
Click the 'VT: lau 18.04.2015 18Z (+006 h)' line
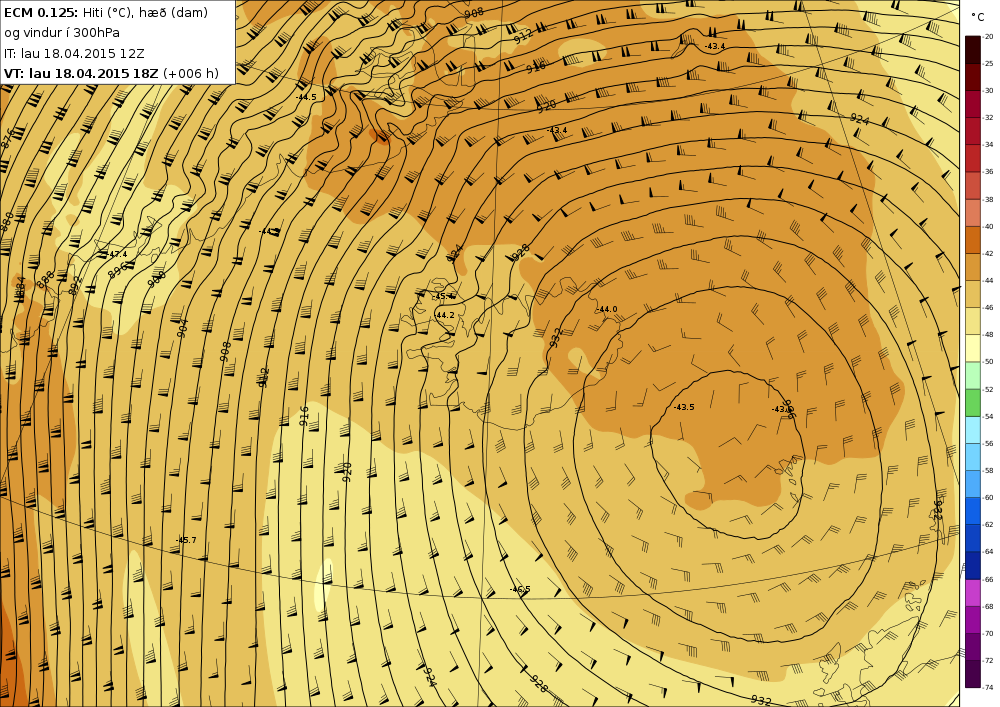[111, 73]
